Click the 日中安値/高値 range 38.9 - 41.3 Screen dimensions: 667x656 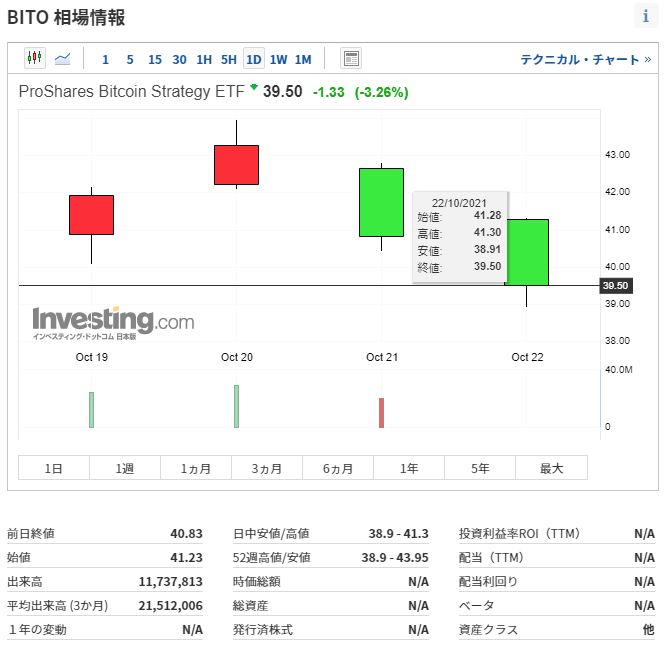[x=399, y=533]
